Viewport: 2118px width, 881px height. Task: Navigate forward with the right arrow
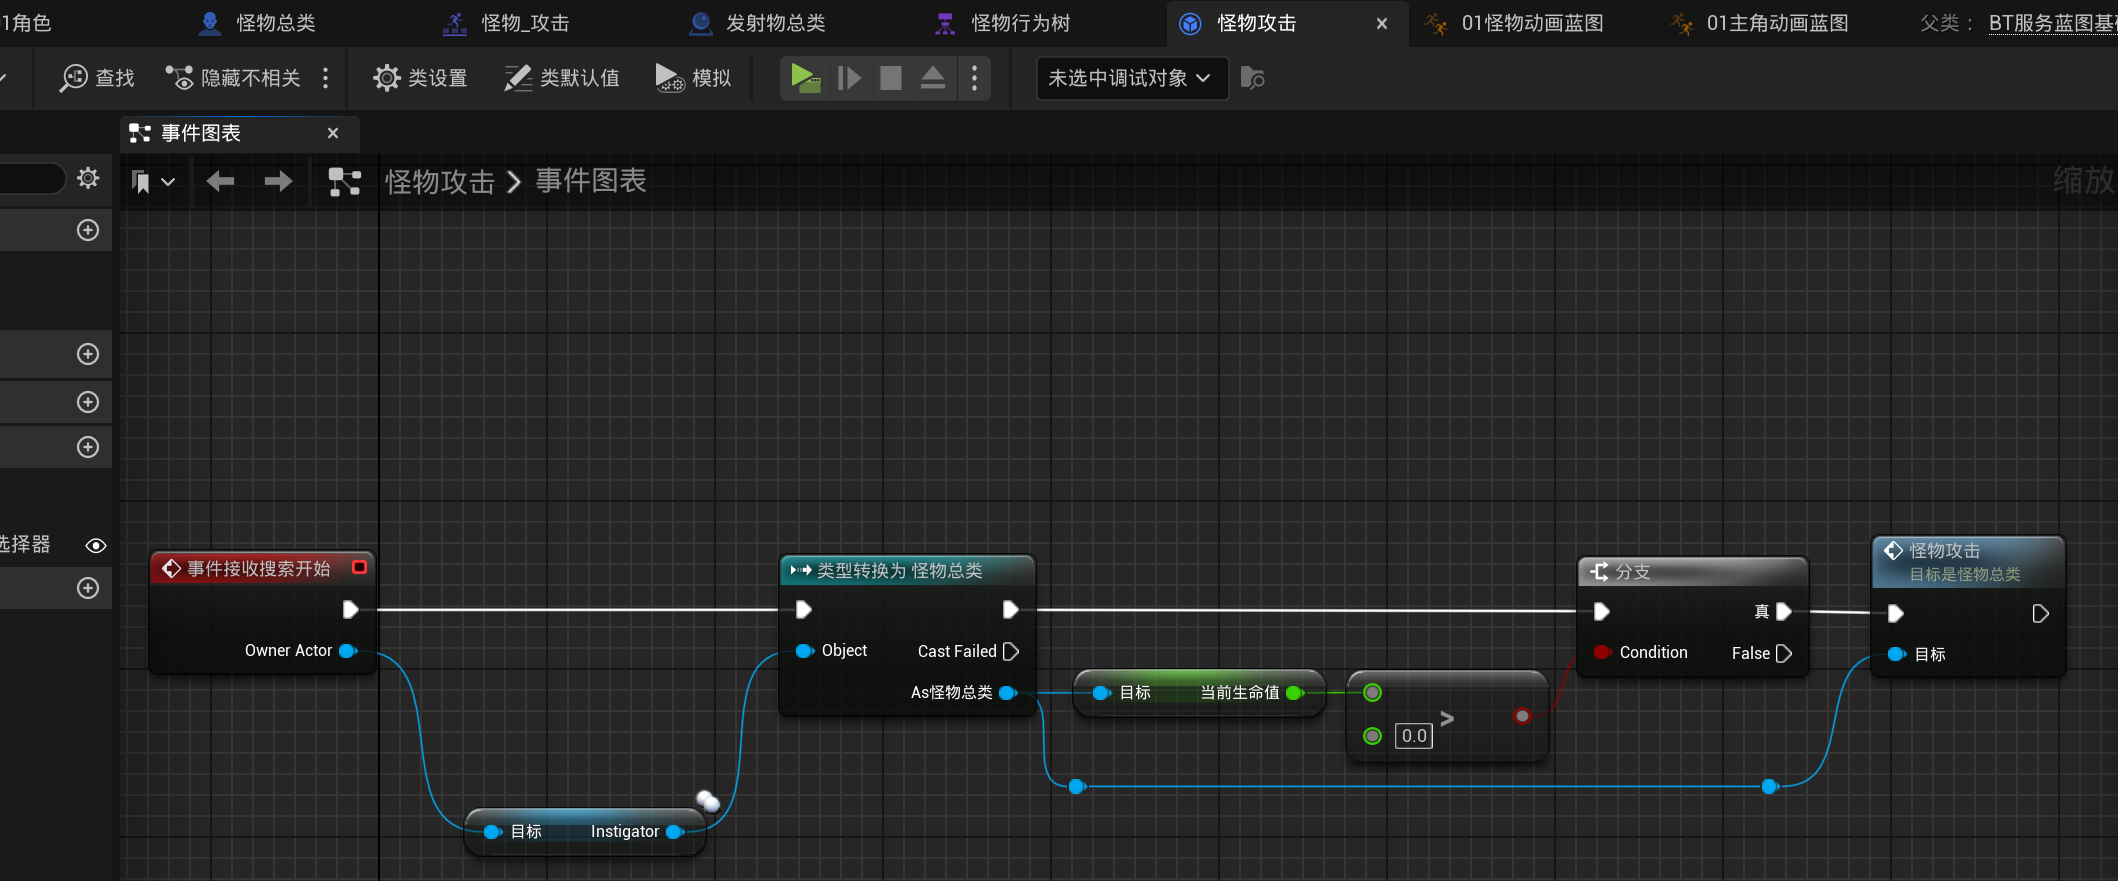coord(278,181)
